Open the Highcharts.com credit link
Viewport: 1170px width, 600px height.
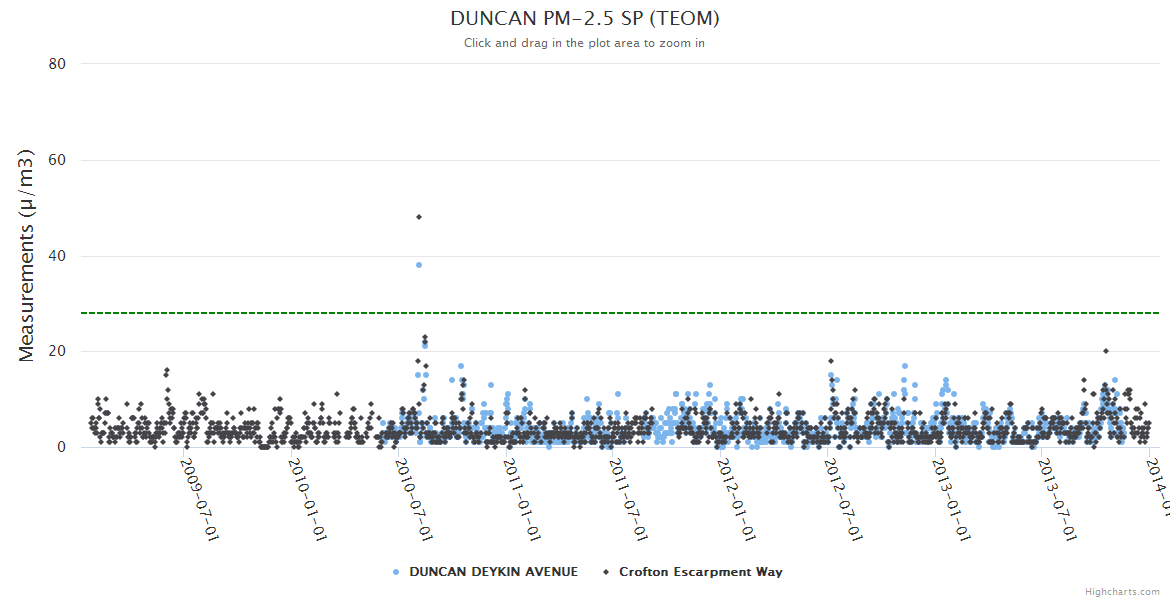coord(1122,592)
